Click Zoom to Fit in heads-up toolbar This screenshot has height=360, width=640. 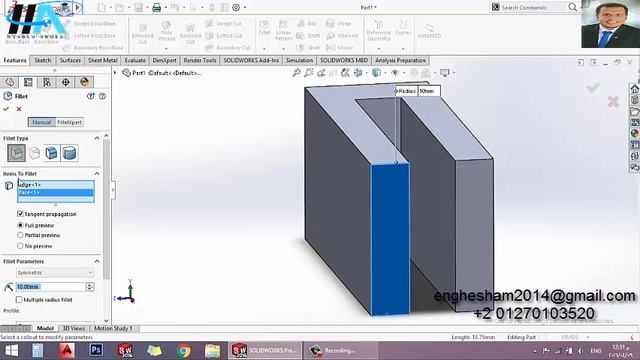pos(296,73)
